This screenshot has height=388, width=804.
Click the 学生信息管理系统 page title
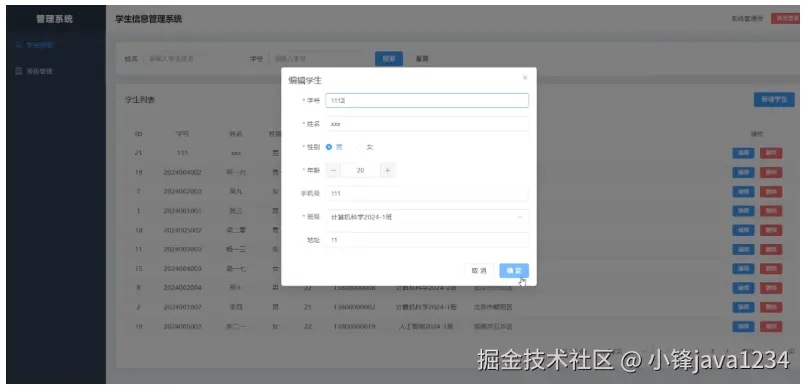point(149,19)
